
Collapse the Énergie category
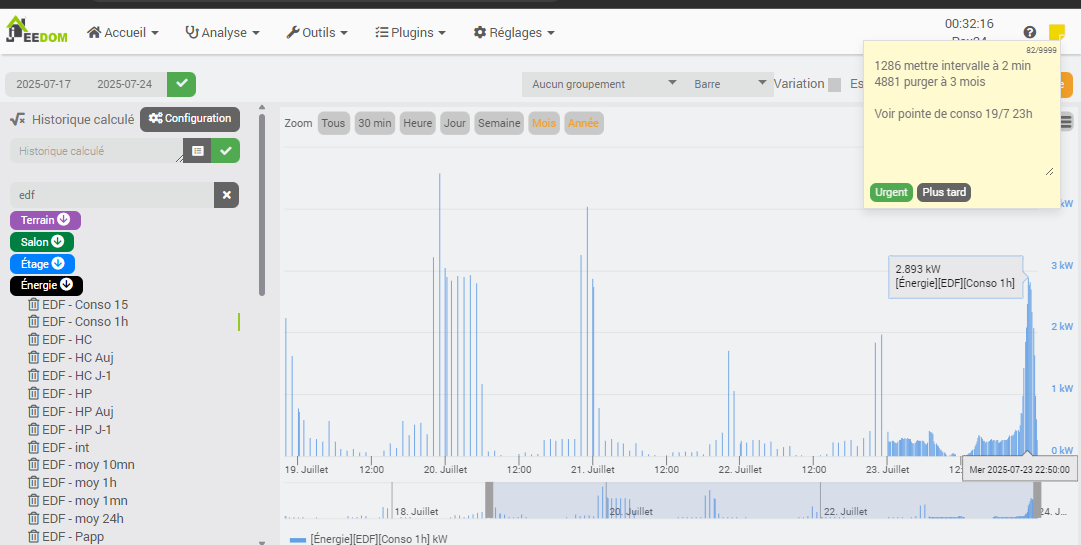tap(46, 285)
